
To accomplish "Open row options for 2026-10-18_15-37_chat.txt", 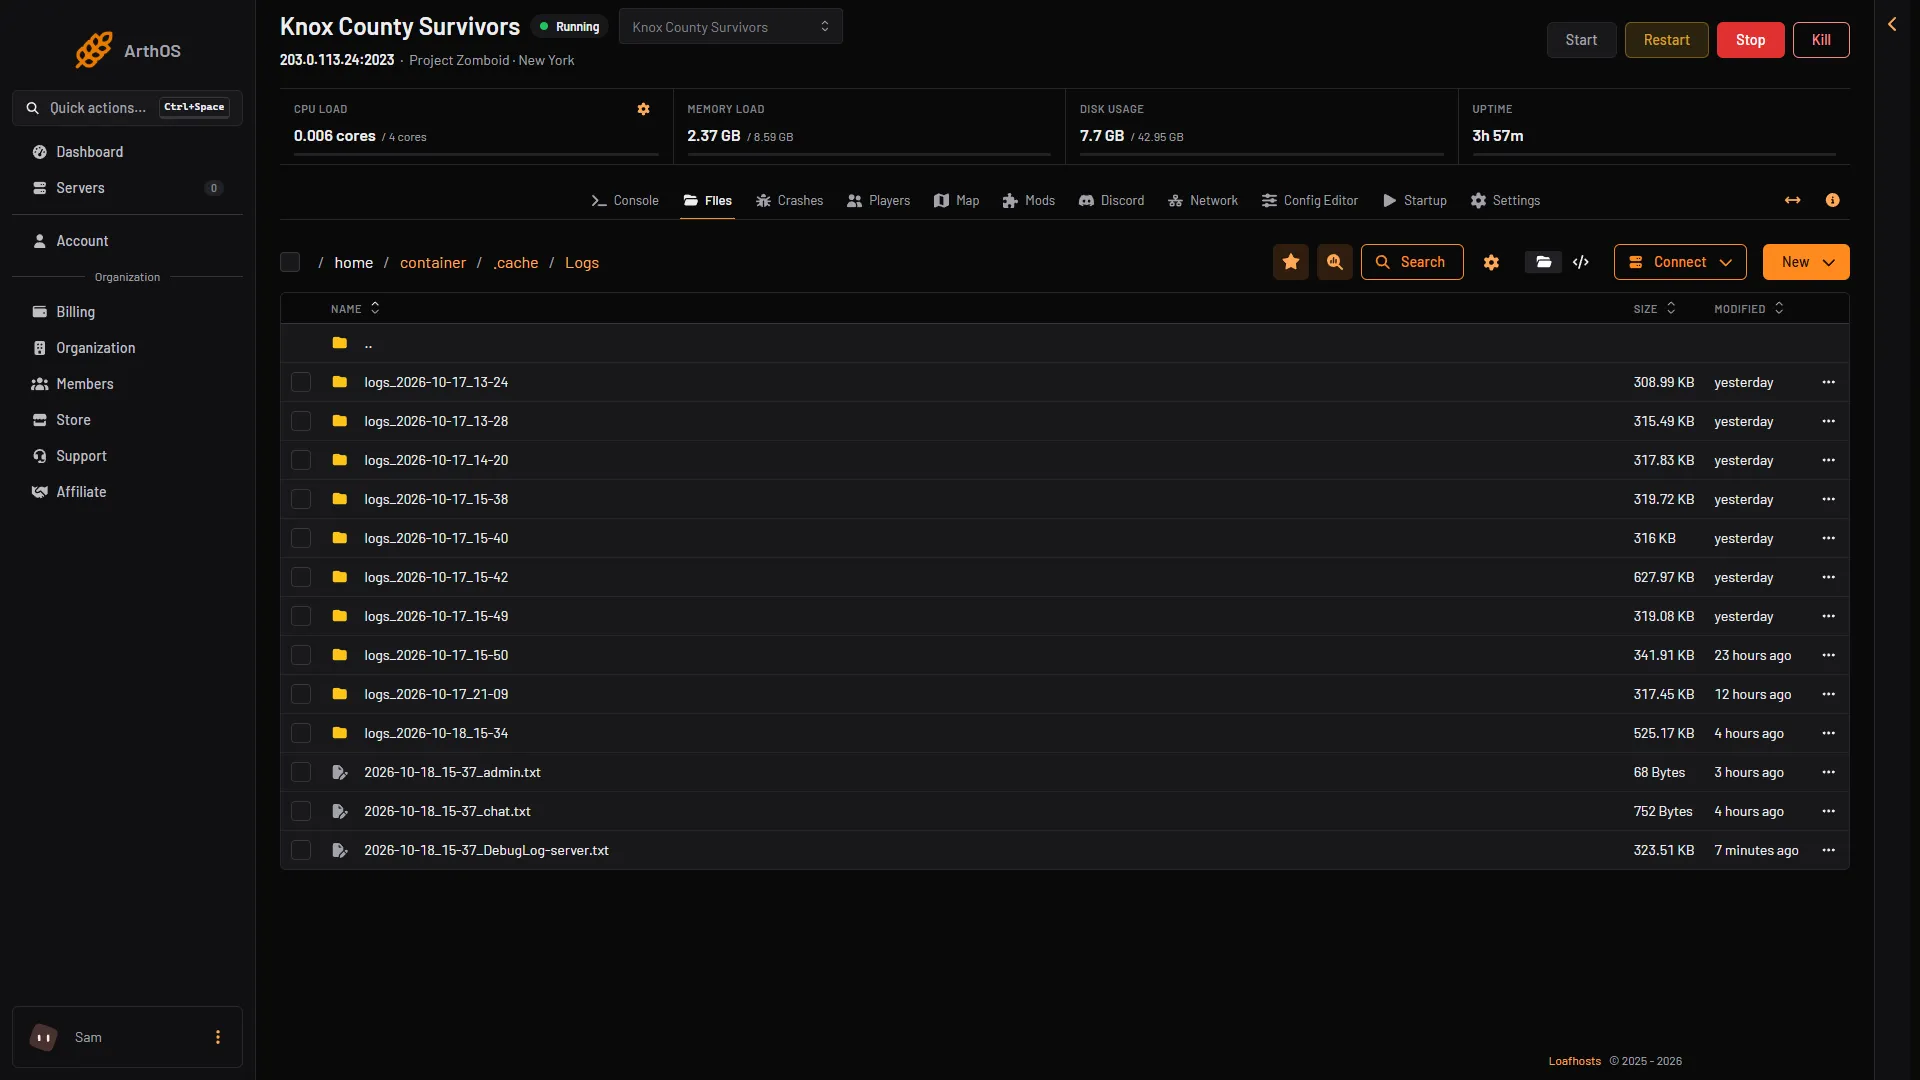I will (x=1829, y=811).
